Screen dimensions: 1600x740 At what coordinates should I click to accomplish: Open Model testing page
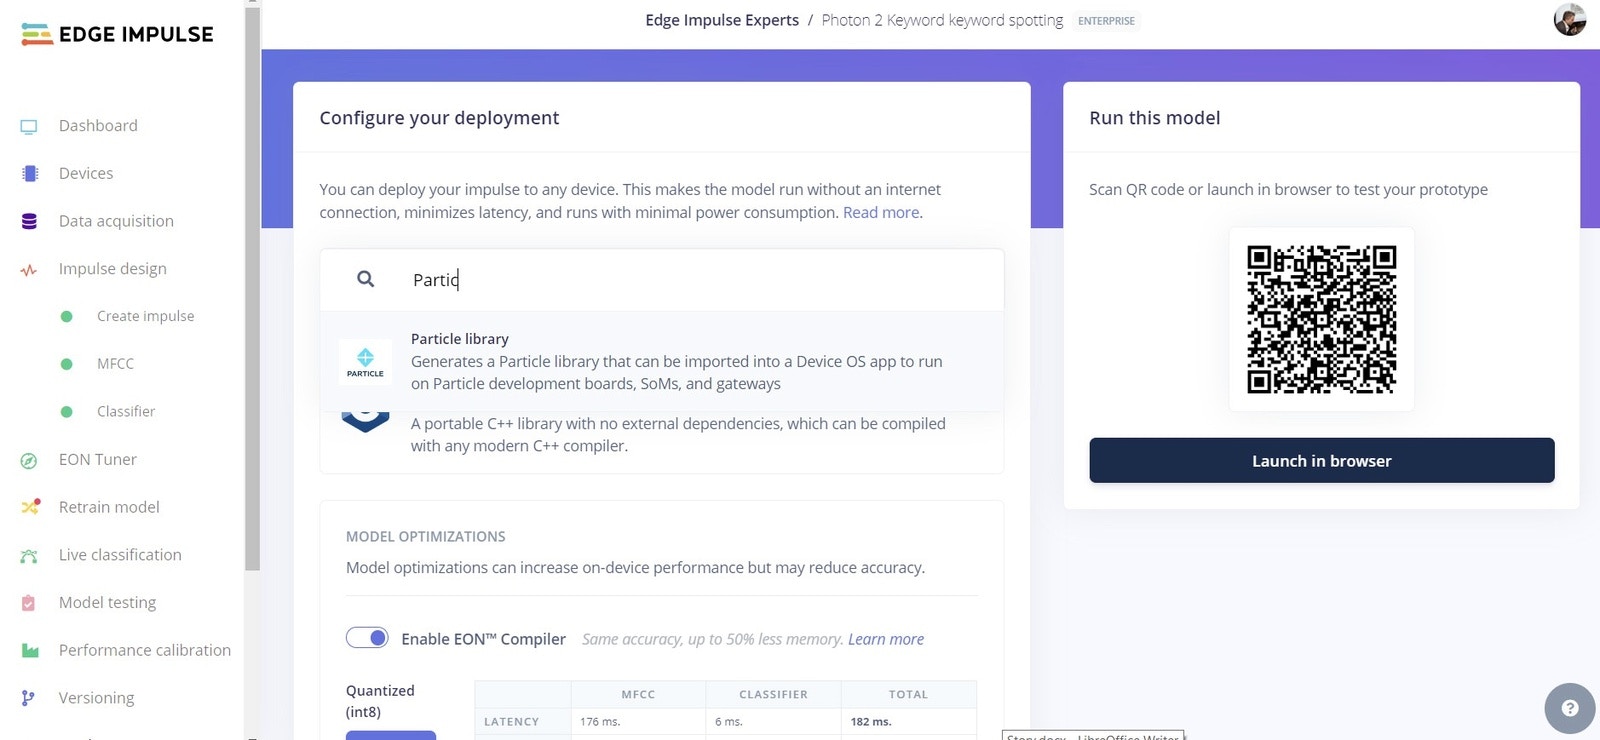(x=107, y=602)
